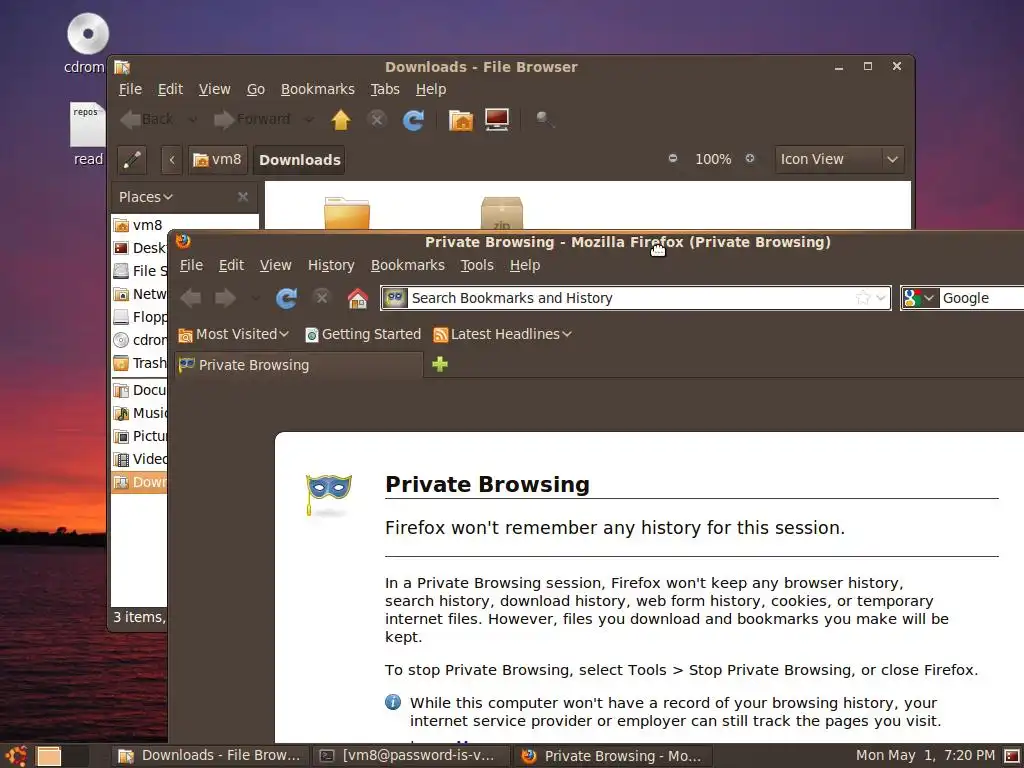Image resolution: width=1024 pixels, height=768 pixels.
Task: Bookmark this page with the star icon
Action: coord(863,298)
